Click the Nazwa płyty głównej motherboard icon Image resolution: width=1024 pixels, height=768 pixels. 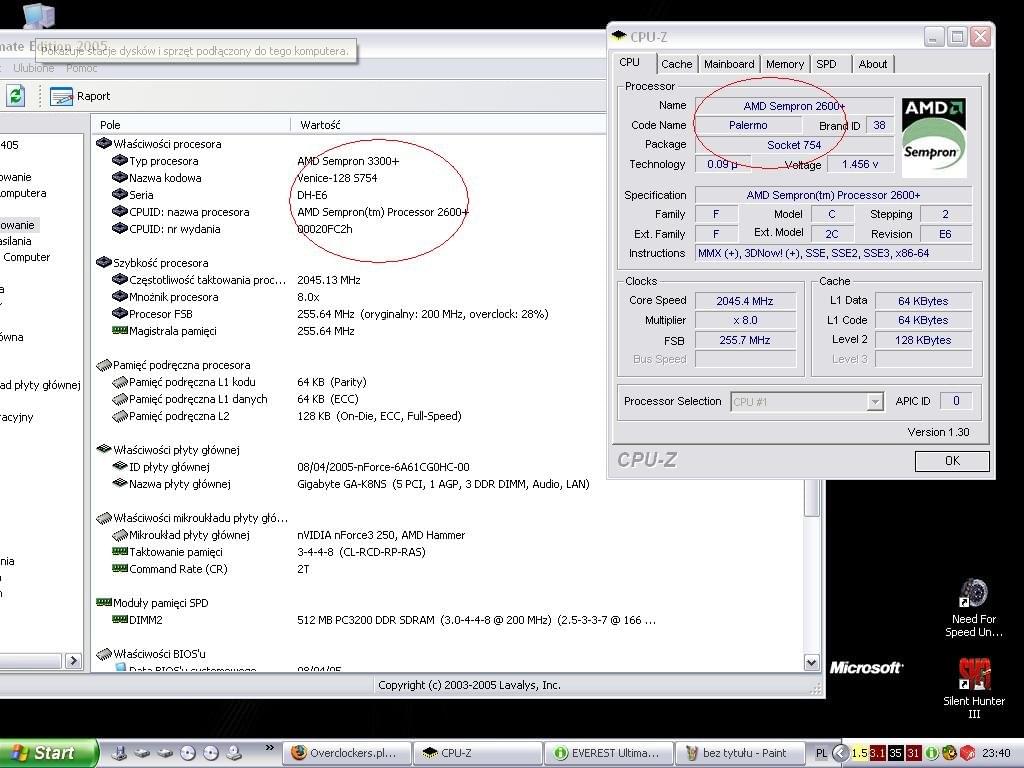(x=120, y=484)
